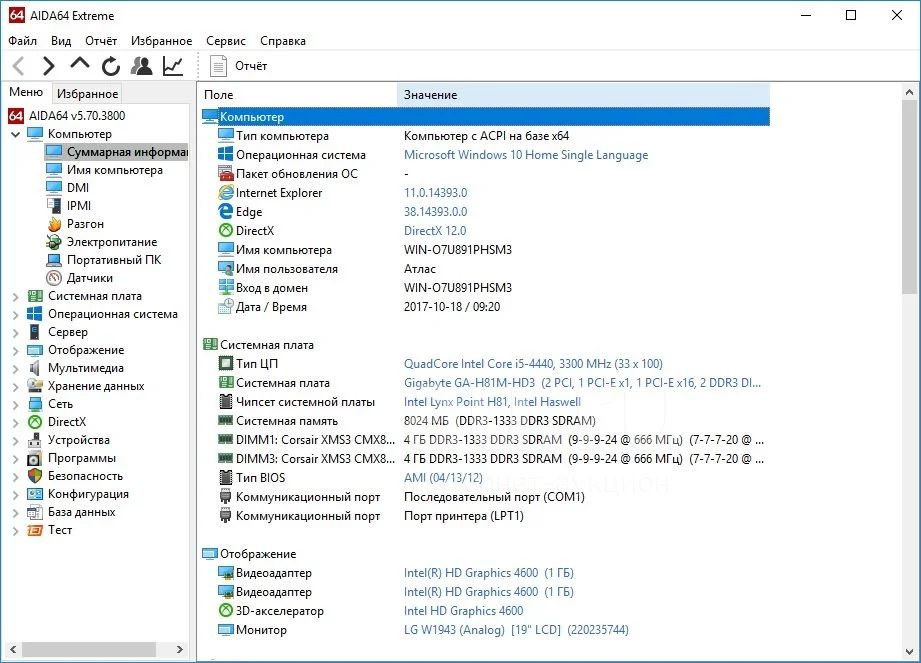The height and width of the screenshot is (663, 921).
Task: Click the vertical scrollbar down arrow
Action: click(910, 652)
